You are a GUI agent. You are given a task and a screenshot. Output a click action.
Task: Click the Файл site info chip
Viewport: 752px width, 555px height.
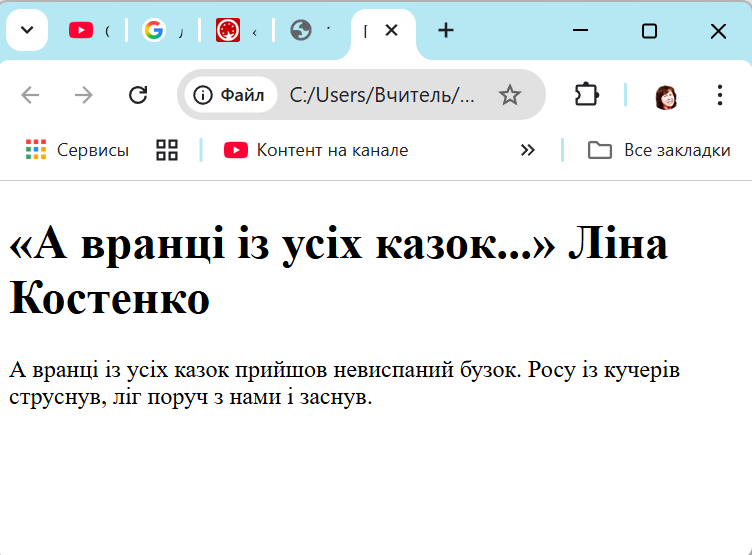231,95
